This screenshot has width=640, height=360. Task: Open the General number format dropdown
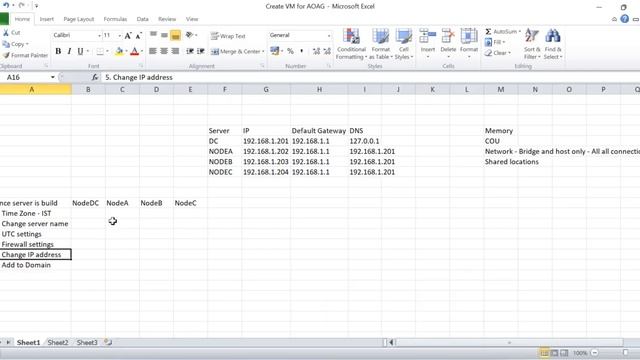click(x=329, y=36)
